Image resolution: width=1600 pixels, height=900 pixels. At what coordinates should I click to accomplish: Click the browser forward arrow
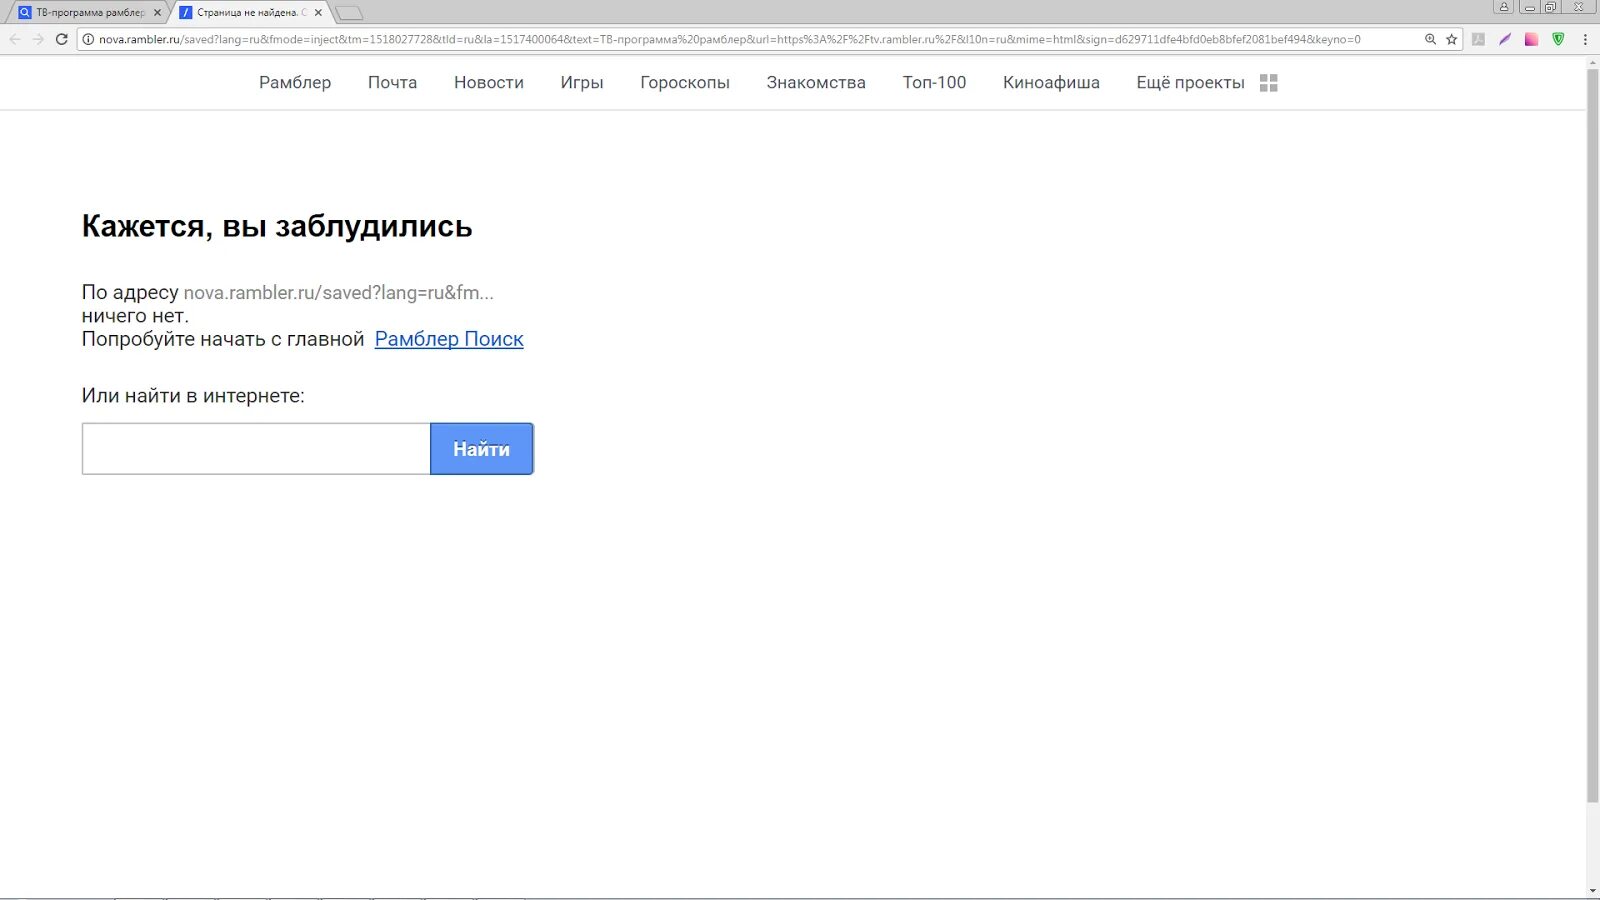pos(38,39)
